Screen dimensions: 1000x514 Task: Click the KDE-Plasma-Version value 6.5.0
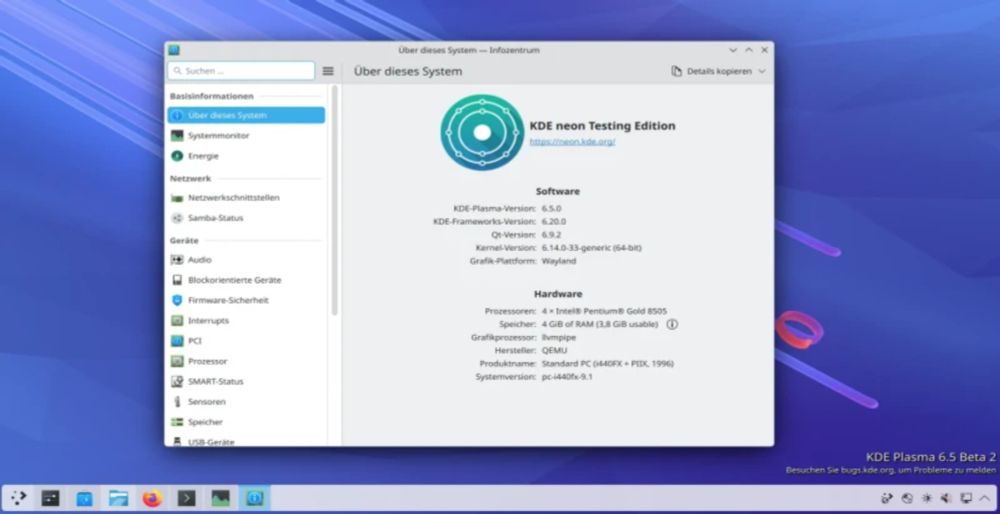click(551, 209)
